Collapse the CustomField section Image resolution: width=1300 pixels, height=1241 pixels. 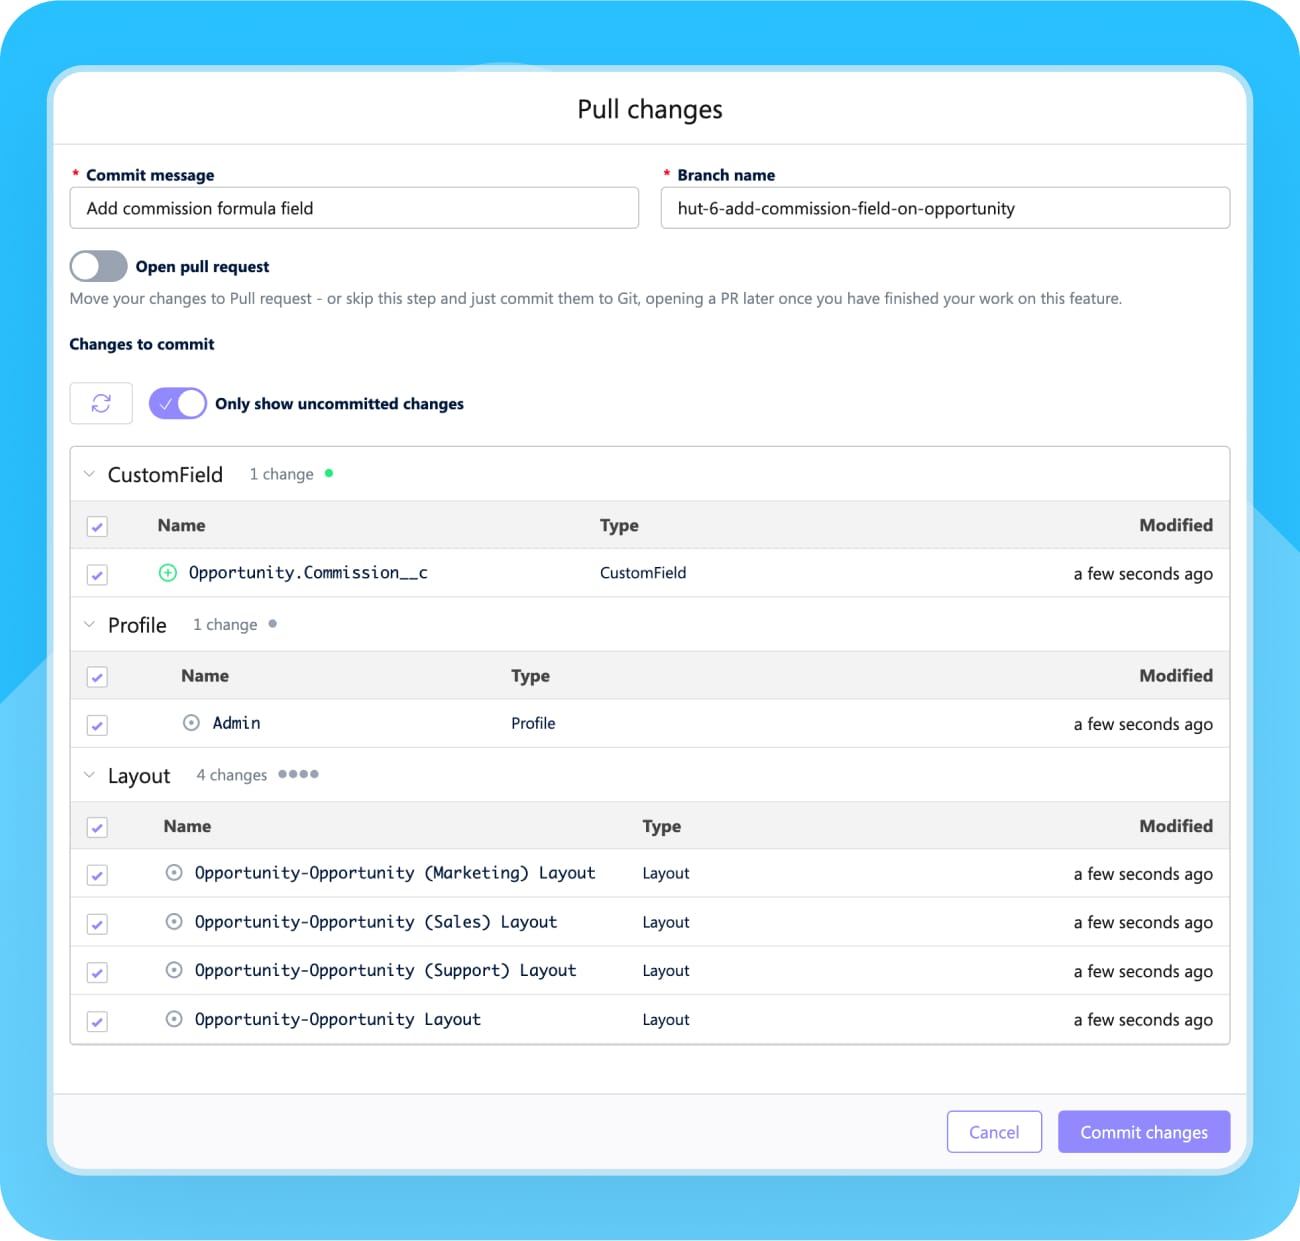pos(89,474)
